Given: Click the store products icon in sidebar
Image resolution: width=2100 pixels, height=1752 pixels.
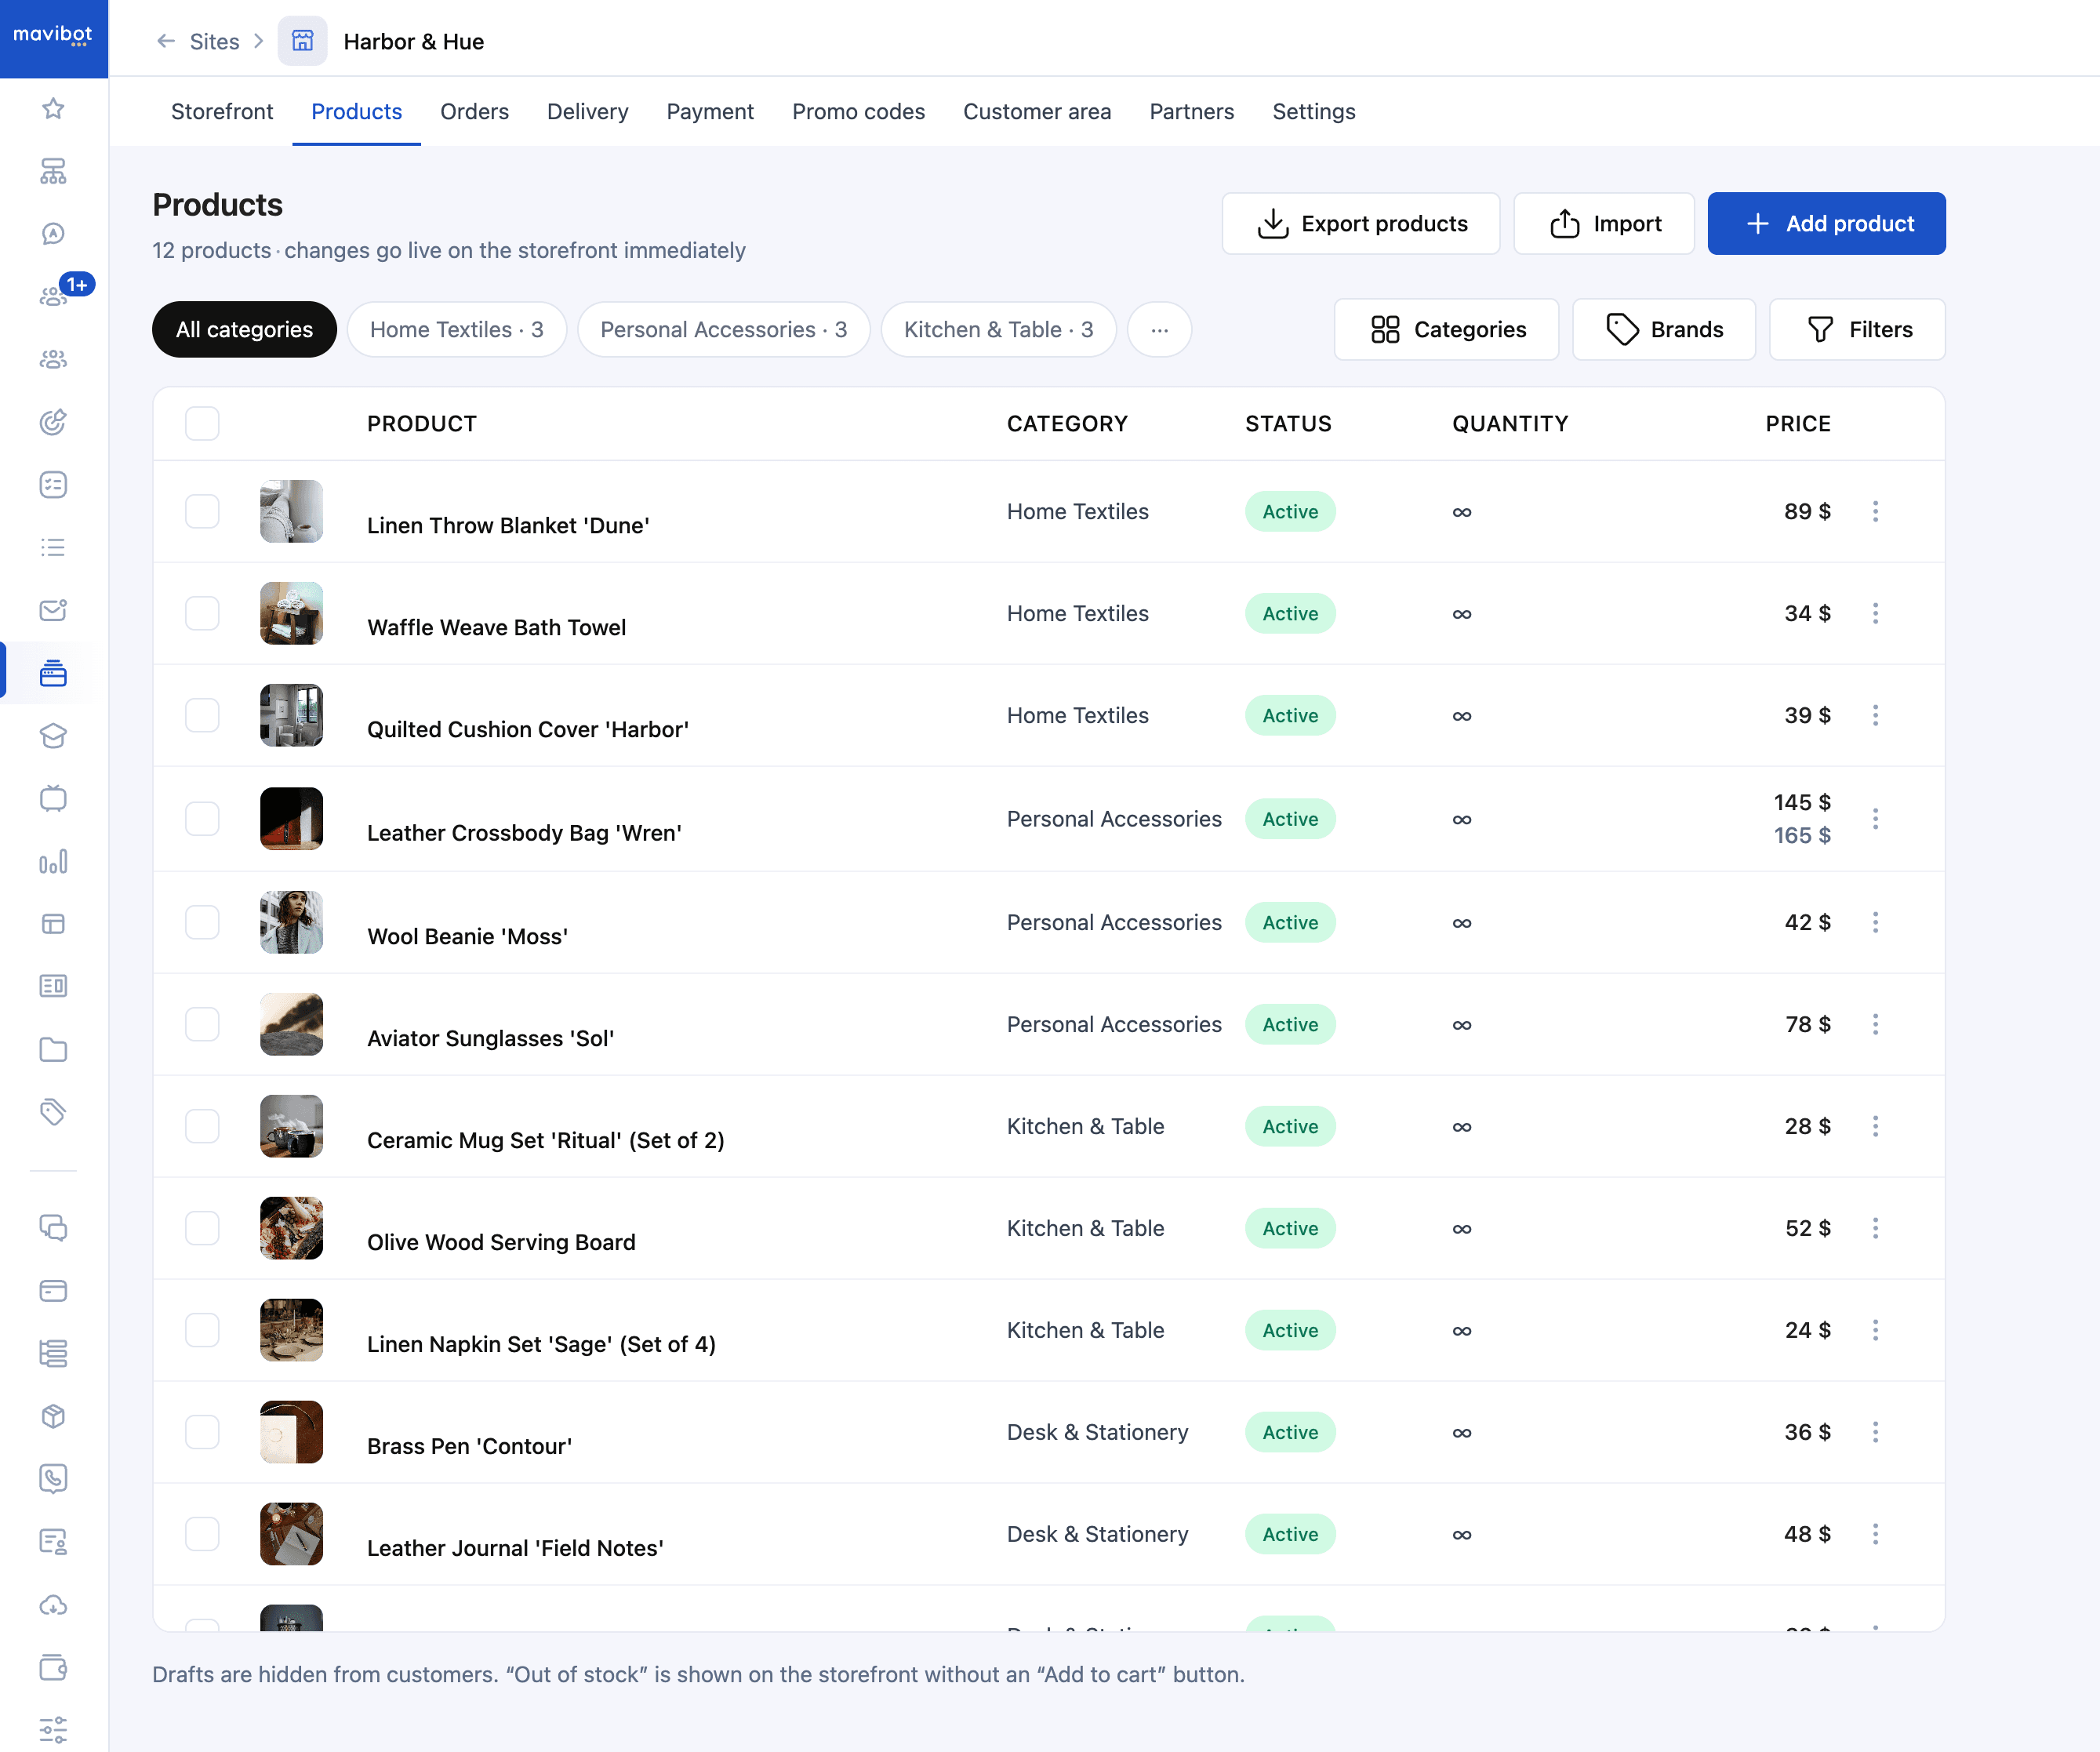Looking at the screenshot, I should [53, 673].
